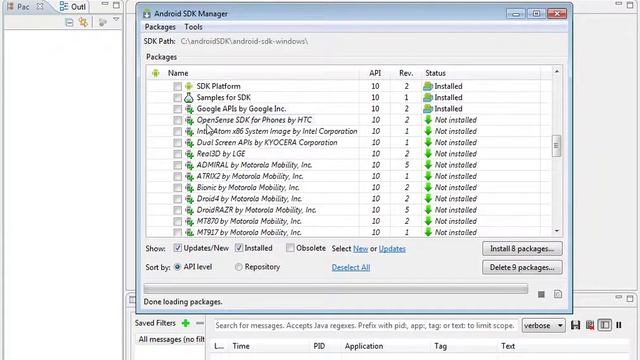This screenshot has height=360, width=640.
Task: Click the package list scrollbar down arrow
Action: (x=557, y=231)
